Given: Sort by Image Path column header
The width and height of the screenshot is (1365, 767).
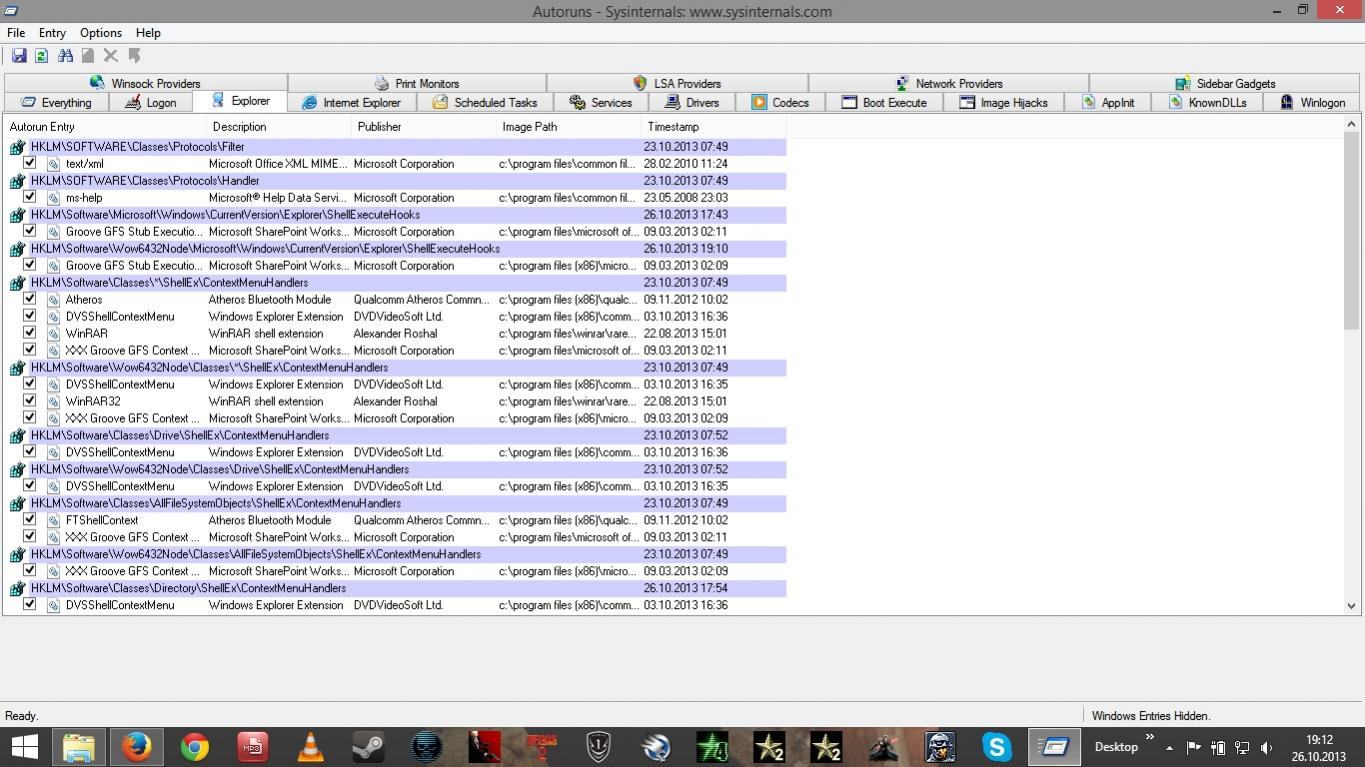Looking at the screenshot, I should pyautogui.click(x=569, y=127).
